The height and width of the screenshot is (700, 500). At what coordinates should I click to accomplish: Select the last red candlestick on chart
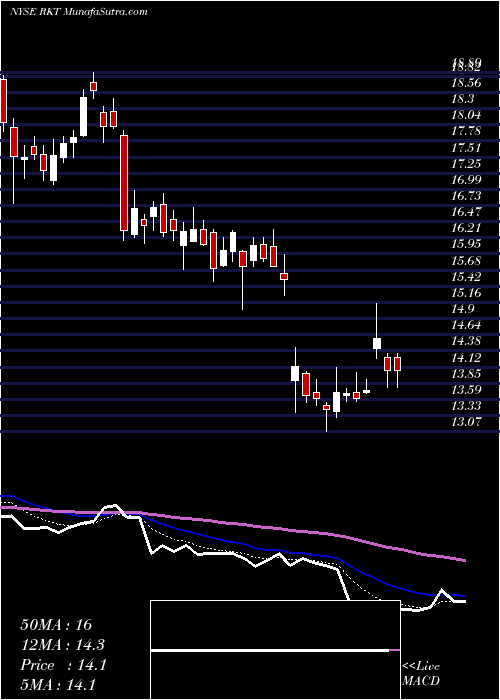click(x=397, y=364)
